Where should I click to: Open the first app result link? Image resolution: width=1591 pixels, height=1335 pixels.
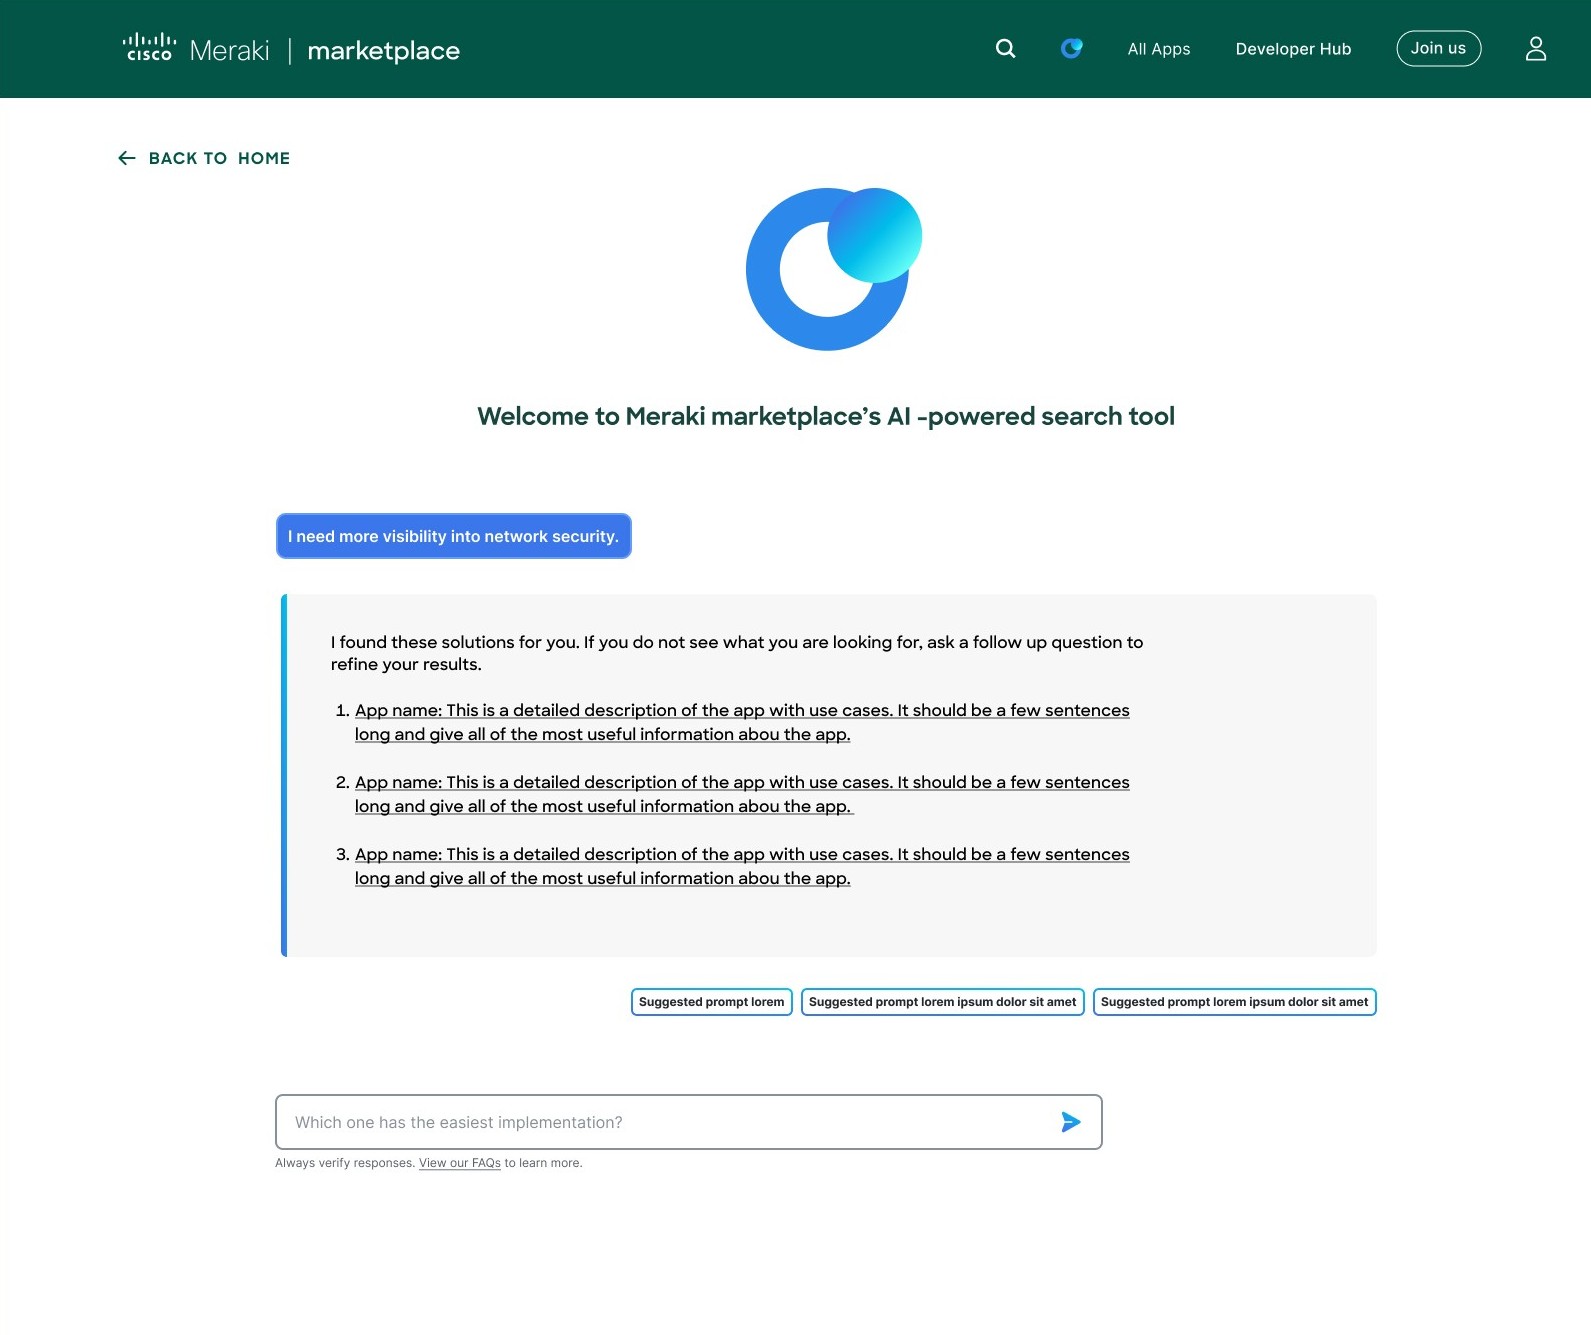[x=741, y=722]
